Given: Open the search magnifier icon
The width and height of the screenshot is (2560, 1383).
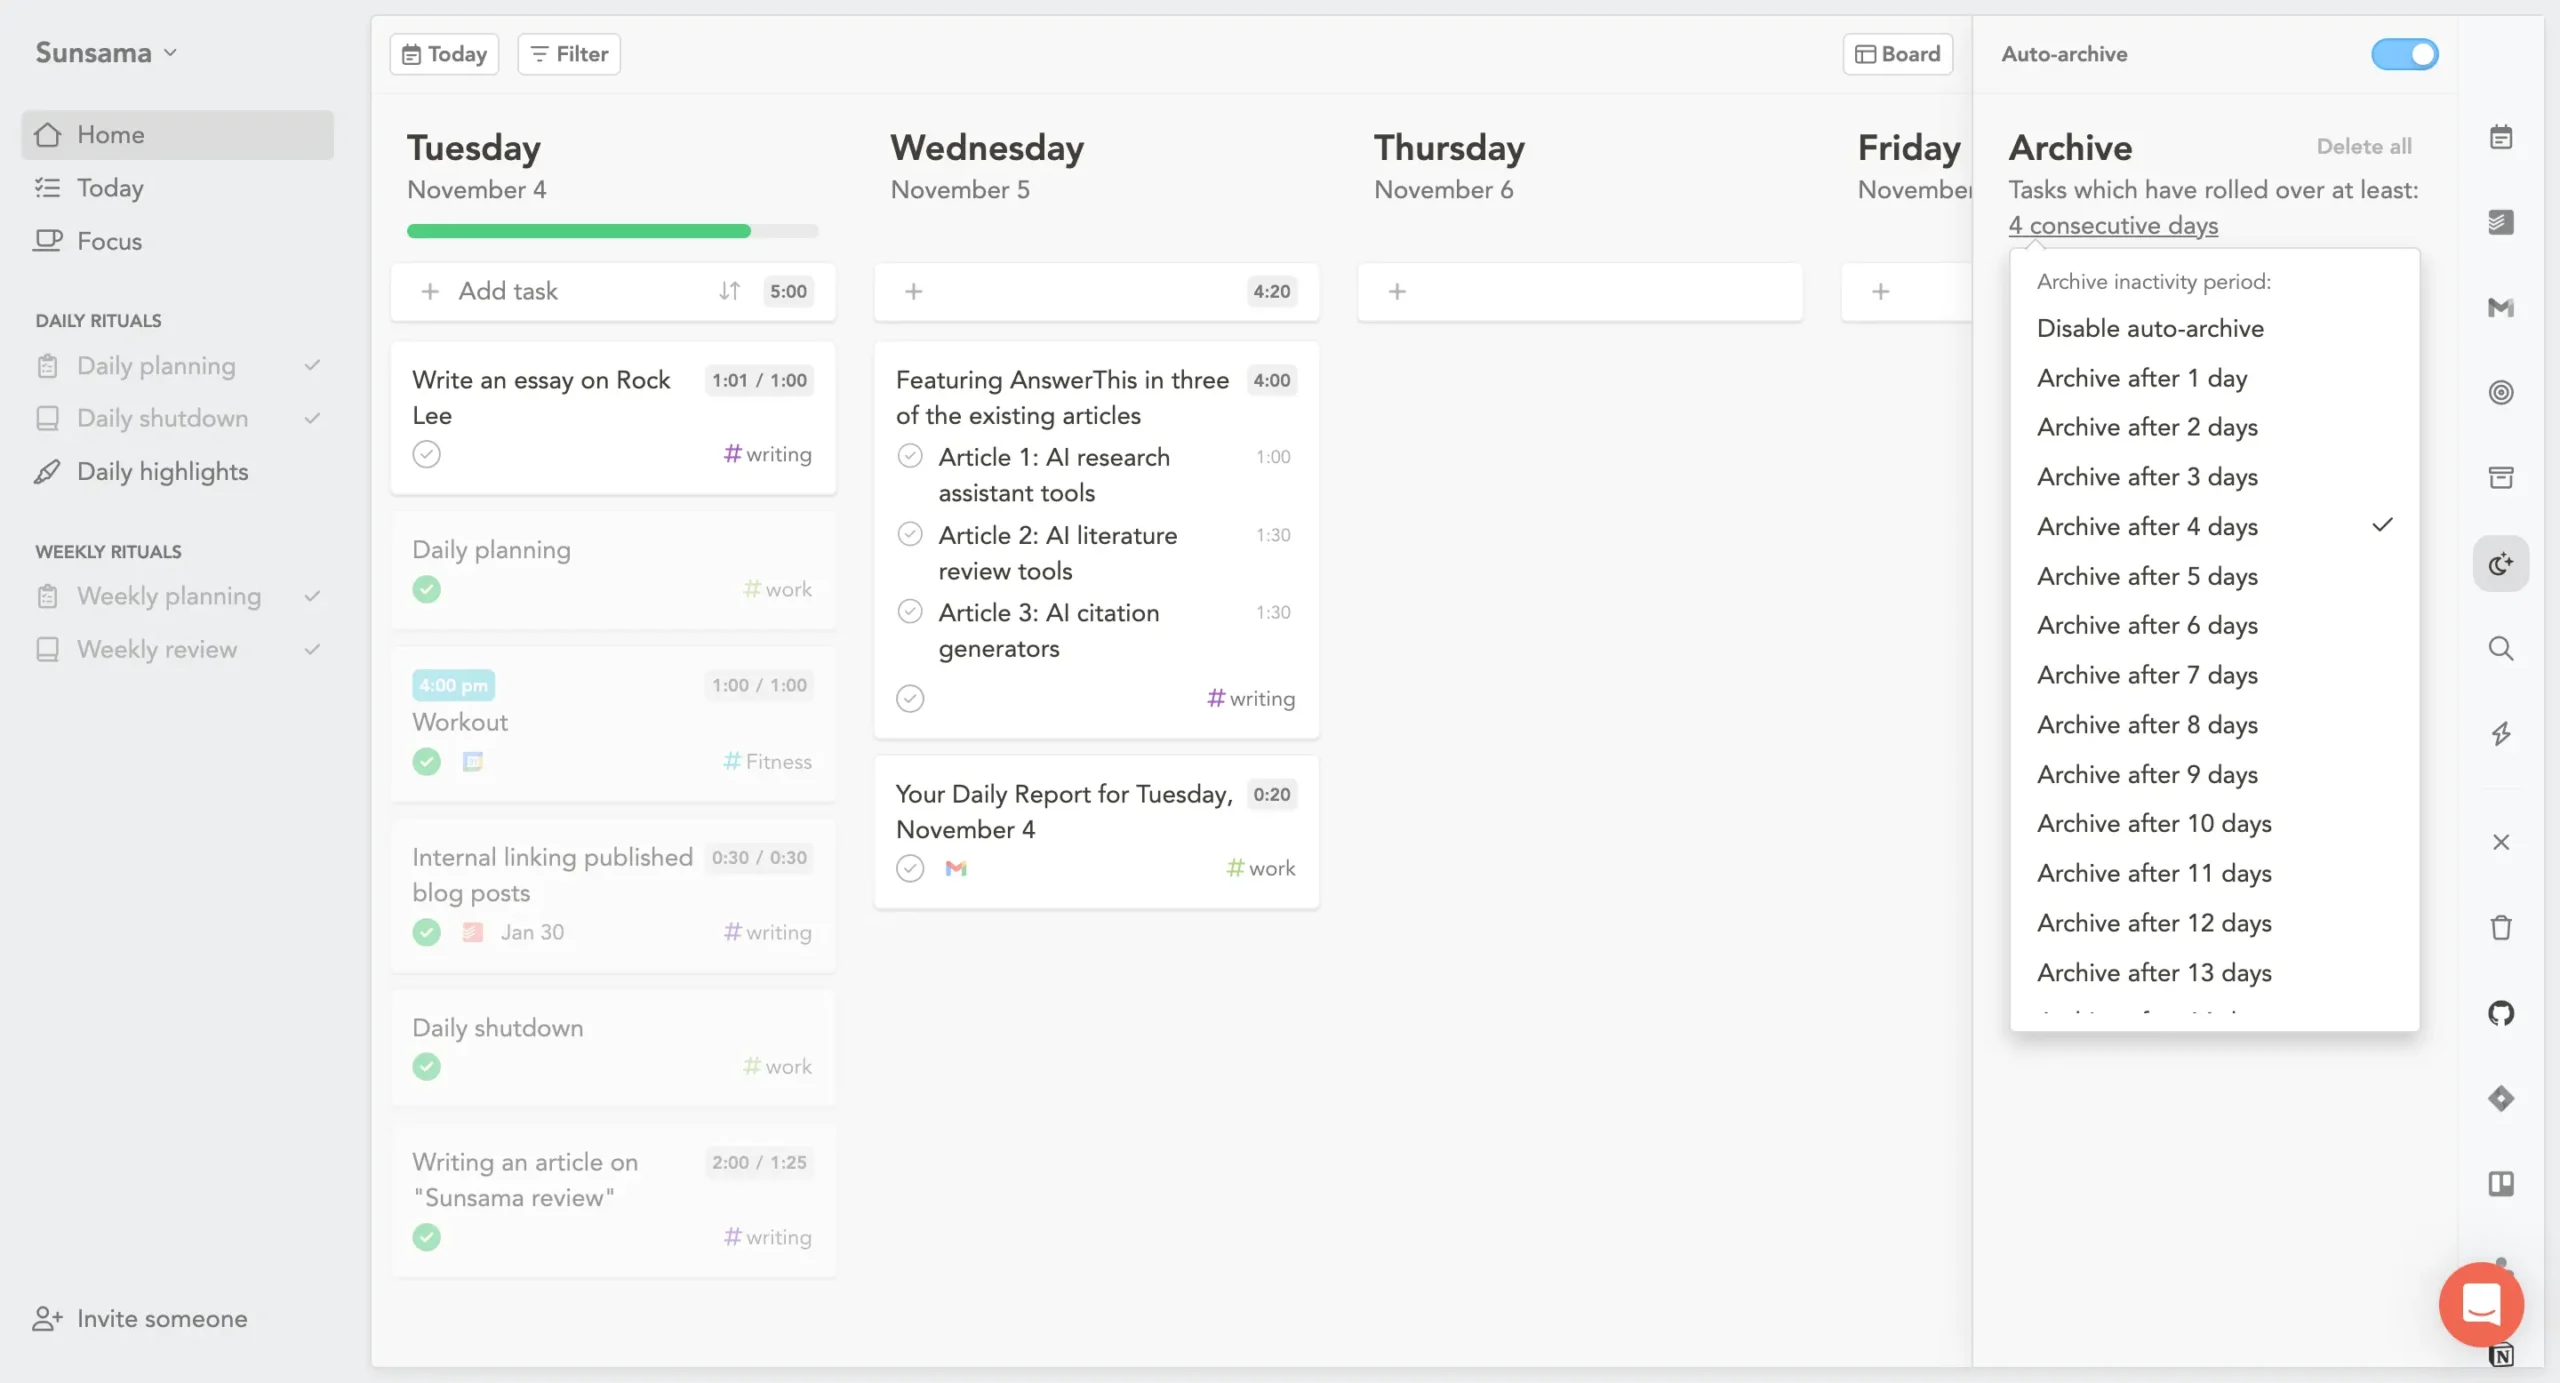Looking at the screenshot, I should pos(2500,649).
